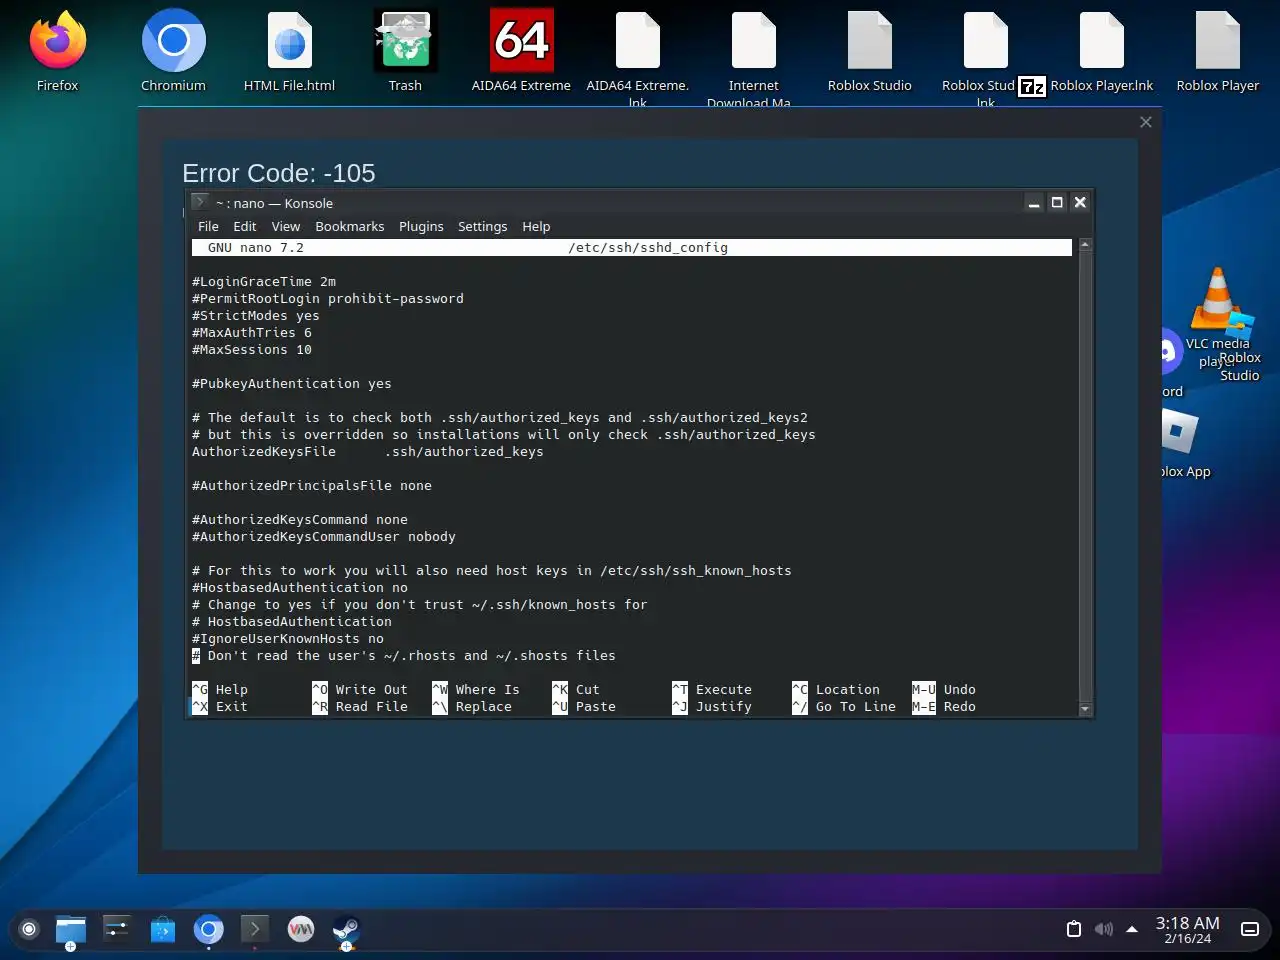Close the Error Code -105 window behind Konsole
Viewport: 1280px width, 960px height.
pyautogui.click(x=1146, y=122)
